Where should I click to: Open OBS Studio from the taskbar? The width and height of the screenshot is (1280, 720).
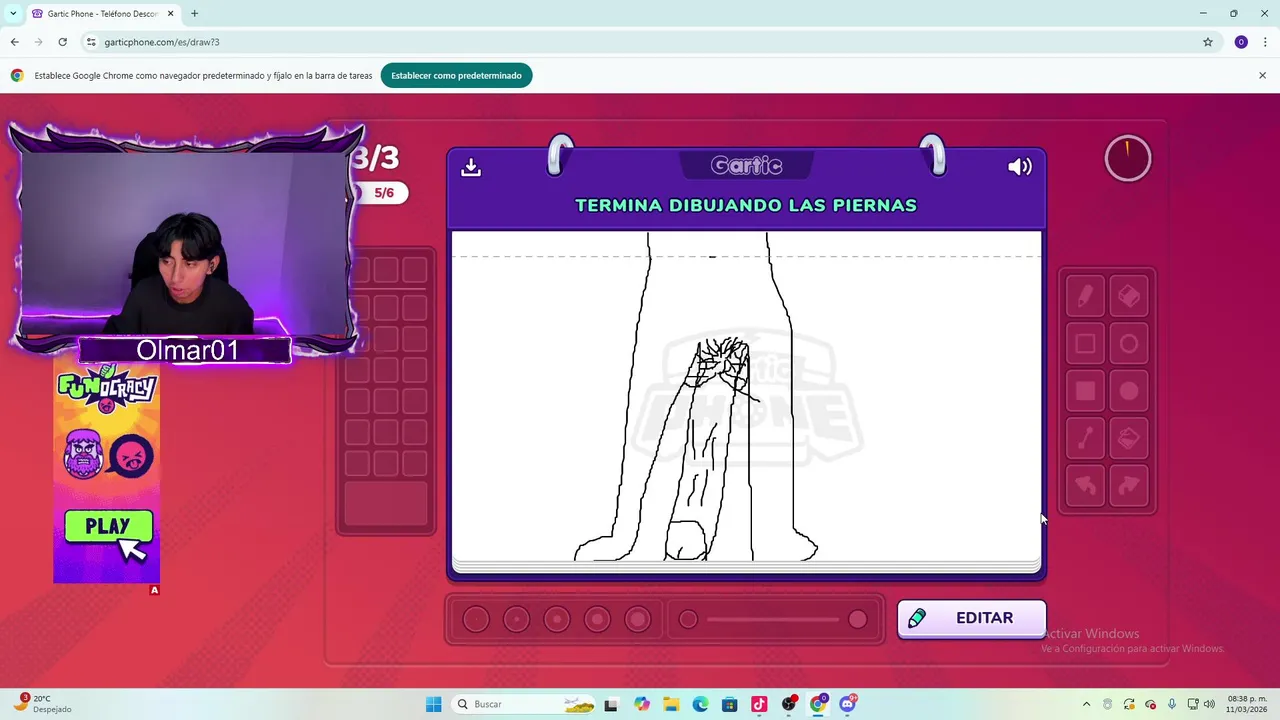789,704
